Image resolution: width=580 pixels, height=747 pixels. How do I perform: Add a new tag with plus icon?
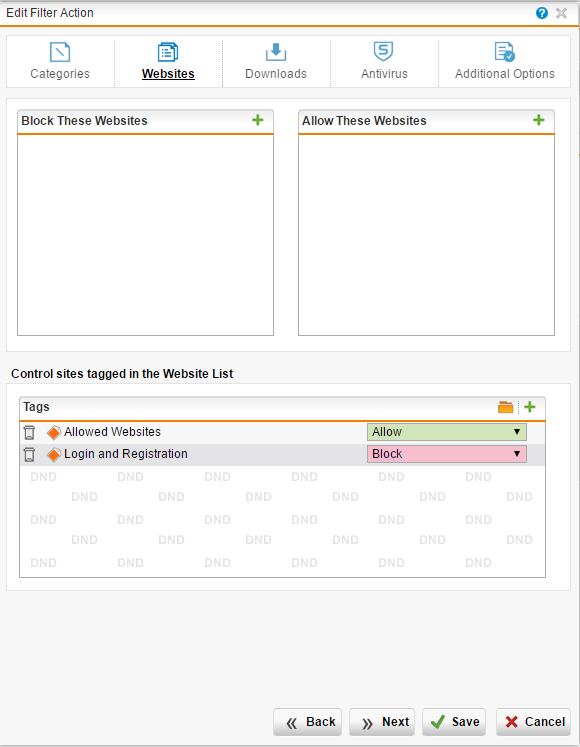(529, 407)
